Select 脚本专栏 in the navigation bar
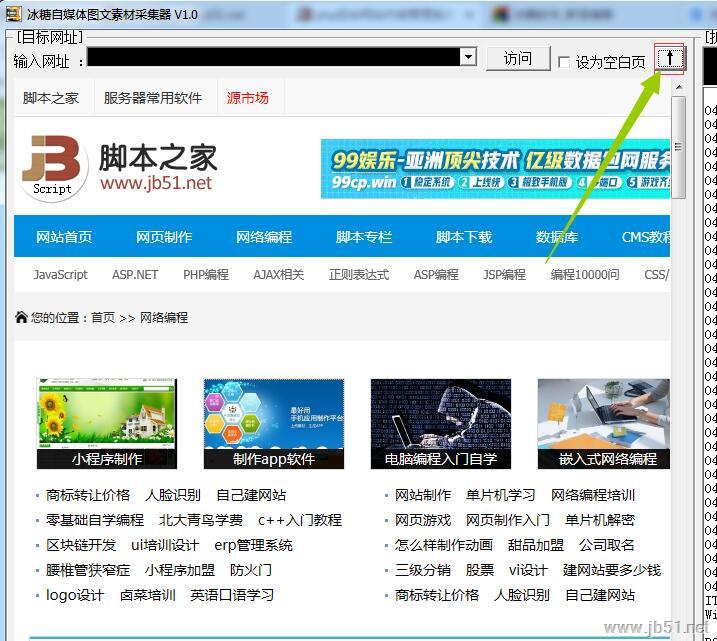Screen dimensions: 717x641 pos(364,237)
